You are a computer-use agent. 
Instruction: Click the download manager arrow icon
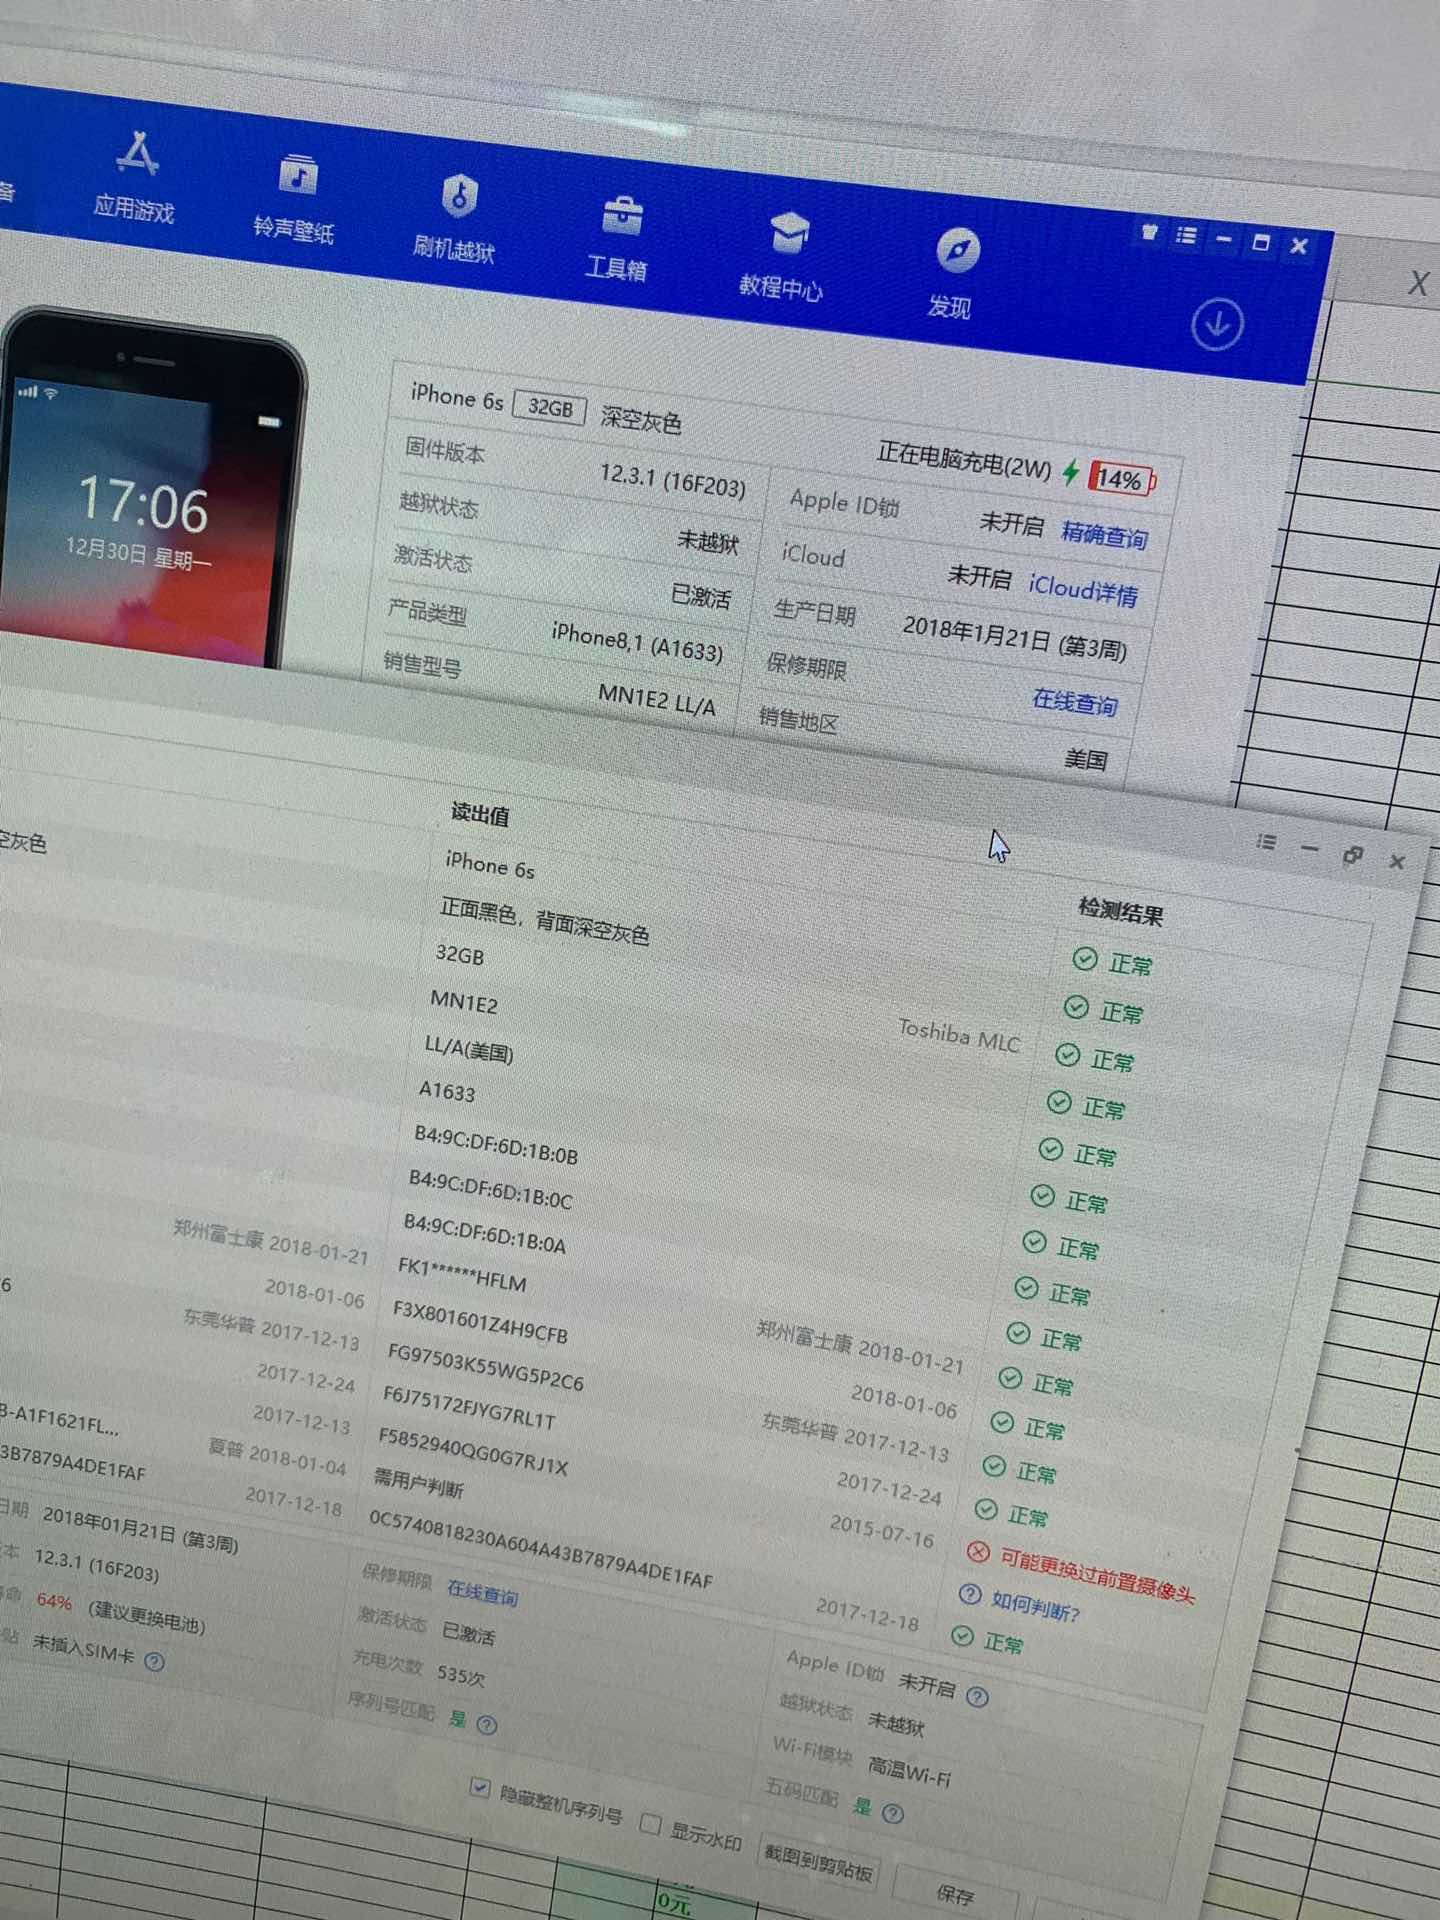pyautogui.click(x=1217, y=324)
